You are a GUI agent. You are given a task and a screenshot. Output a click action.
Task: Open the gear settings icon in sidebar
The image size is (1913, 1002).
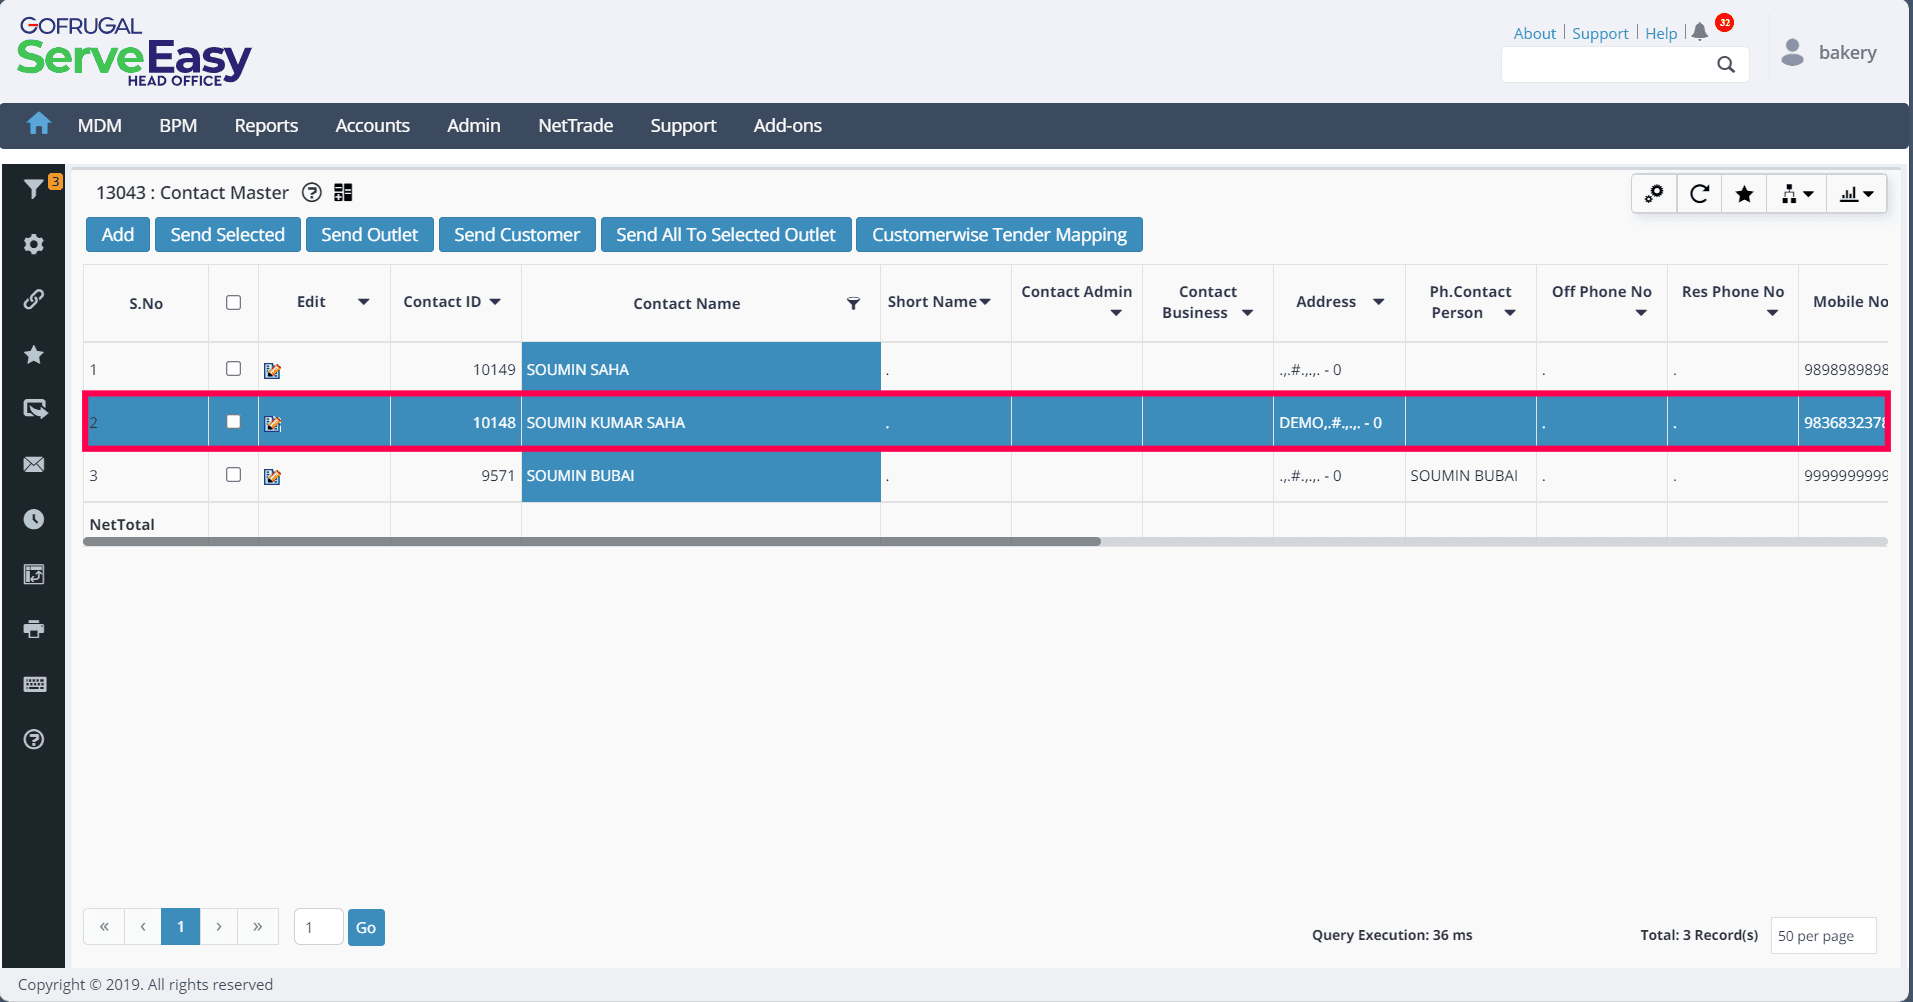point(34,244)
